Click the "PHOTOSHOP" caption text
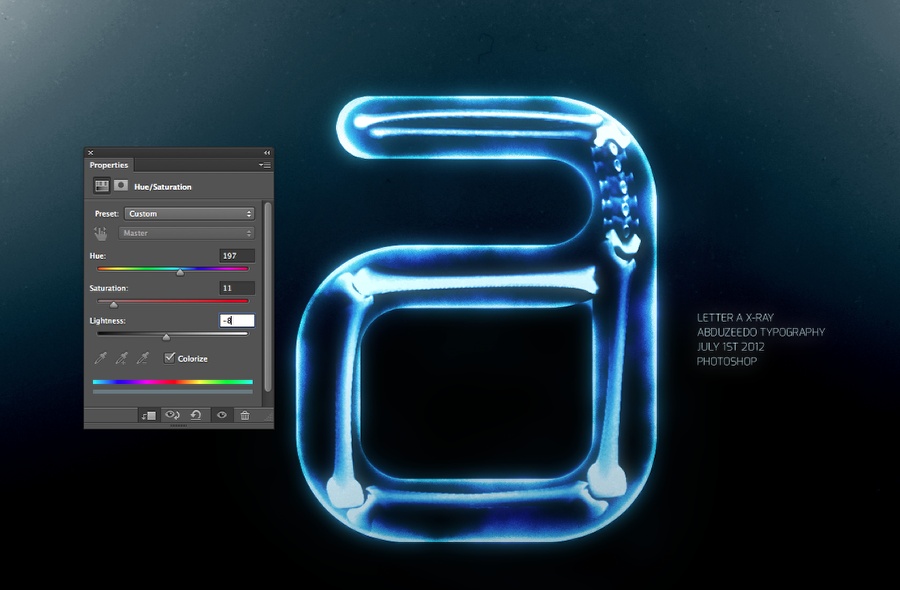This screenshot has width=900, height=590. (727, 361)
